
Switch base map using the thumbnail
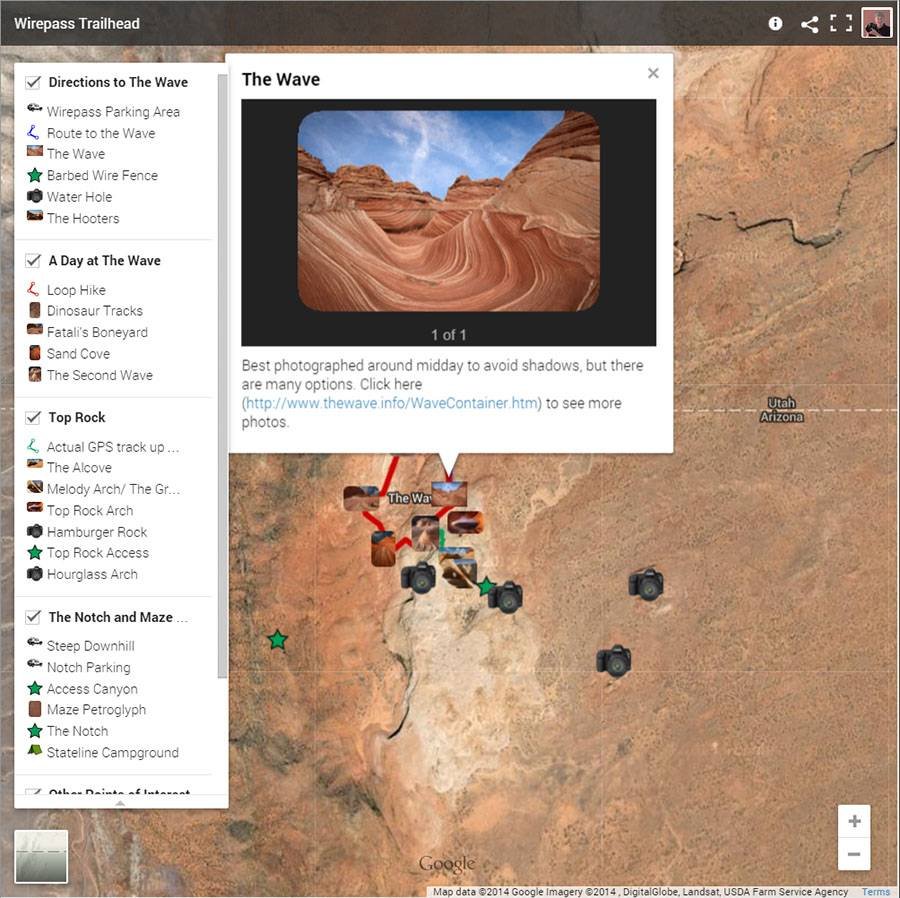click(x=41, y=856)
